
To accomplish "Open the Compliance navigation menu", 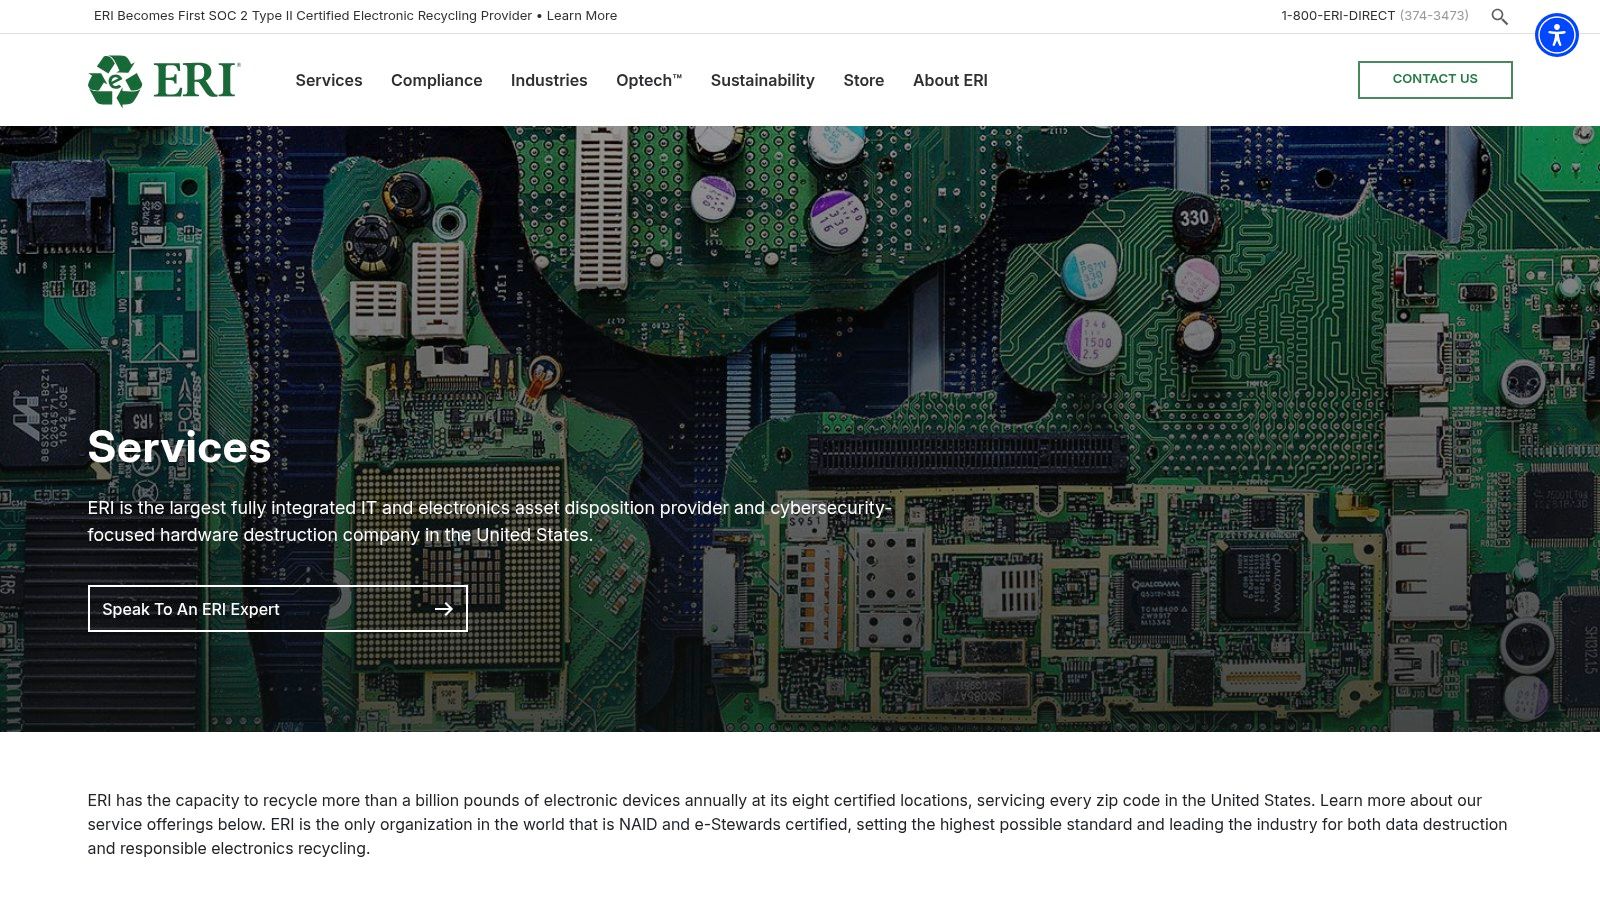I will (x=436, y=80).
